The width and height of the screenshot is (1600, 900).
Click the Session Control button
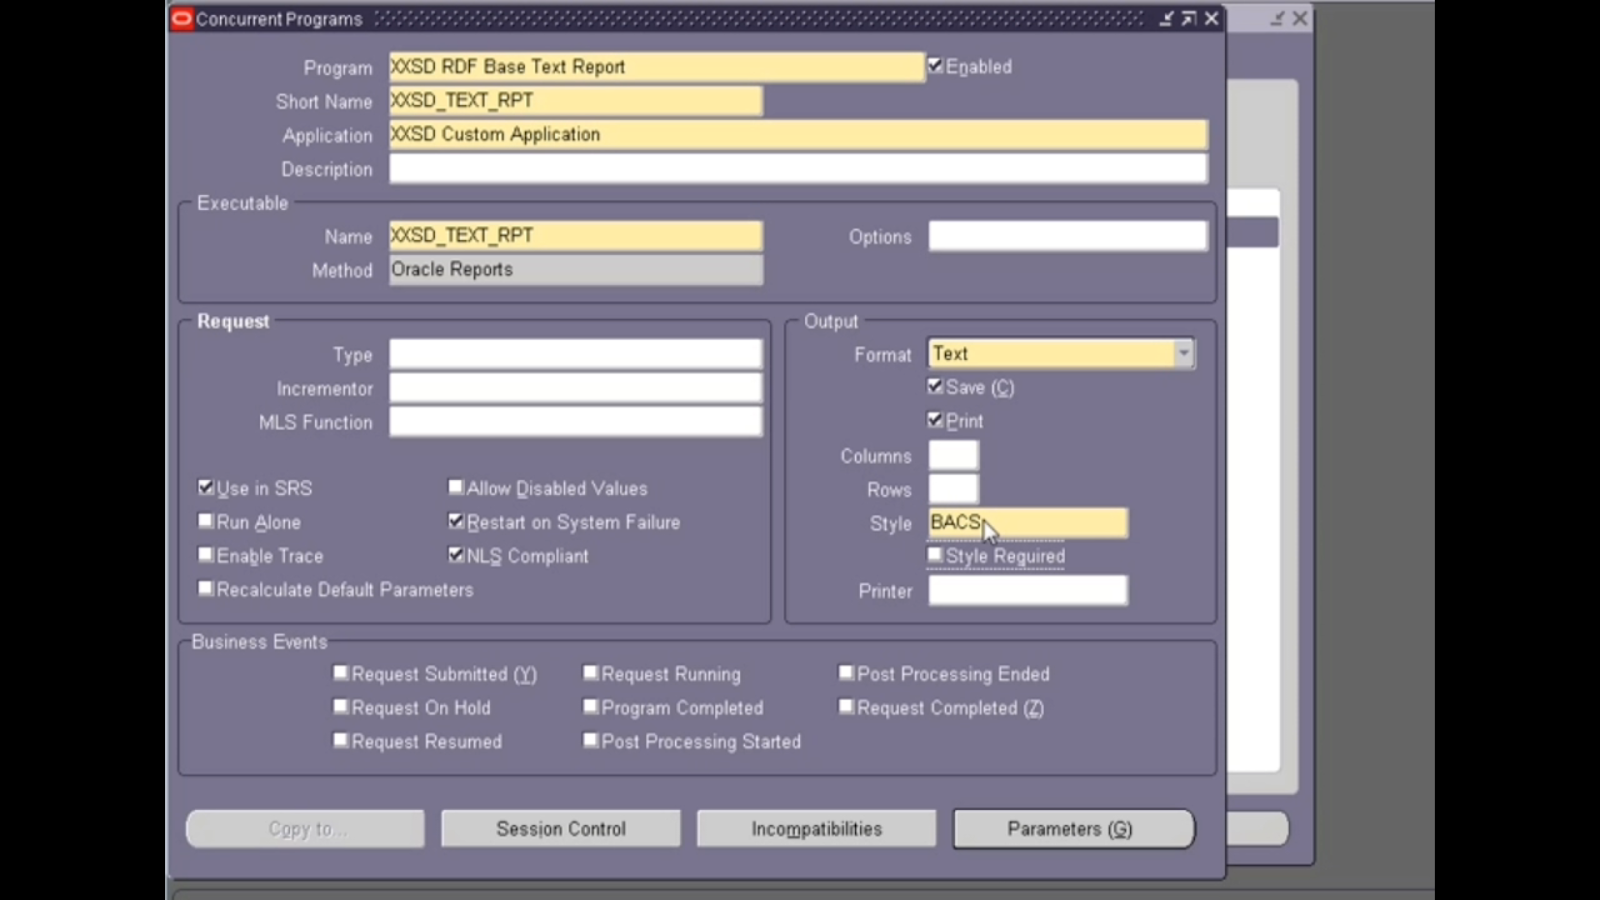(560, 828)
